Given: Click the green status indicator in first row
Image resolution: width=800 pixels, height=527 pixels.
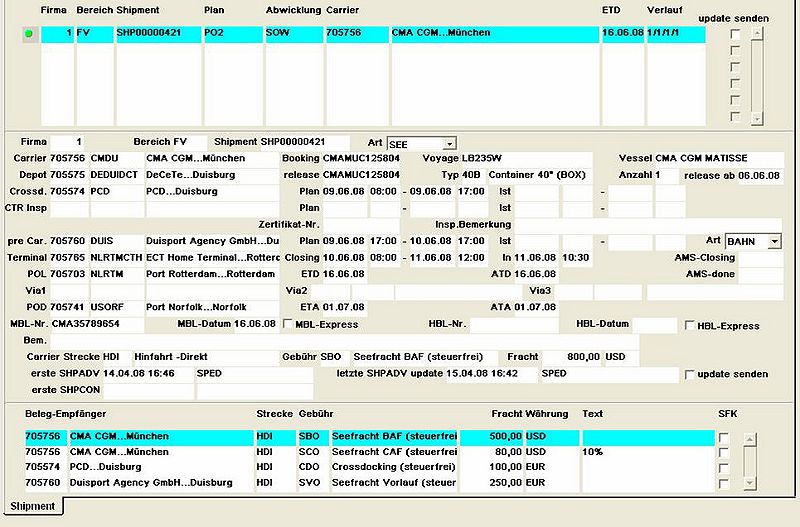Looking at the screenshot, I should tap(29, 34).
